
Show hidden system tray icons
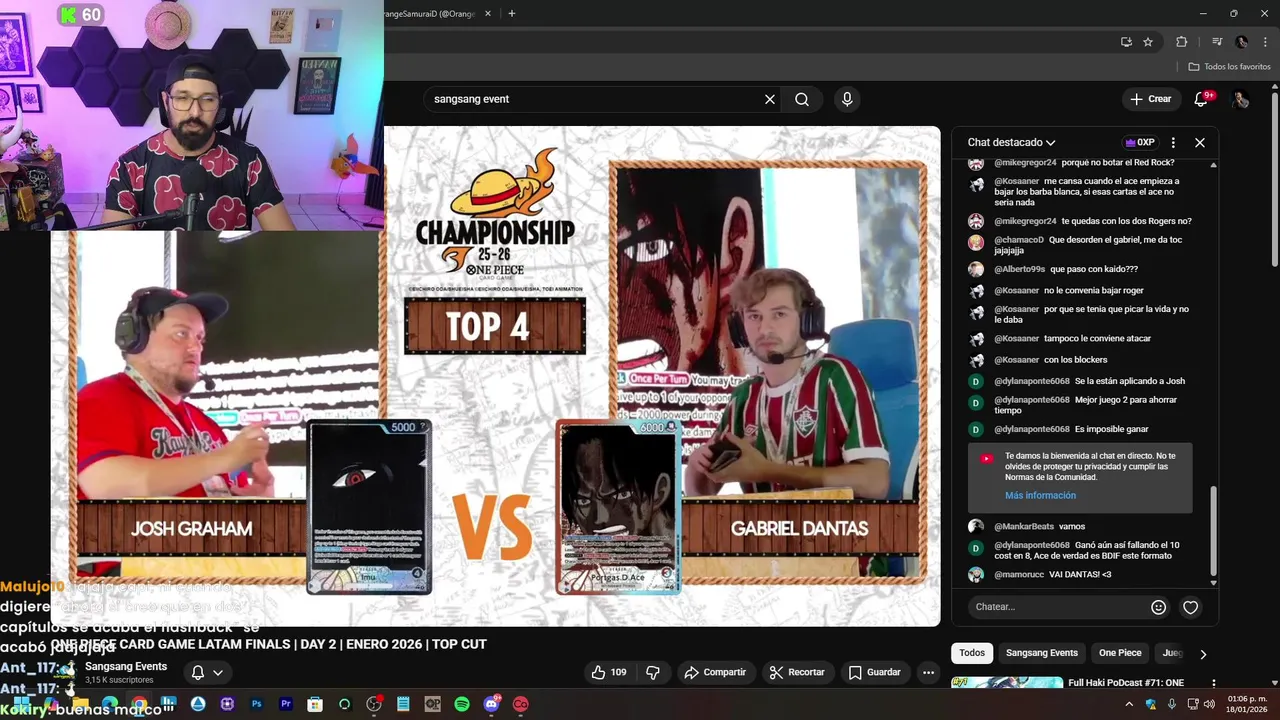(x=1129, y=704)
